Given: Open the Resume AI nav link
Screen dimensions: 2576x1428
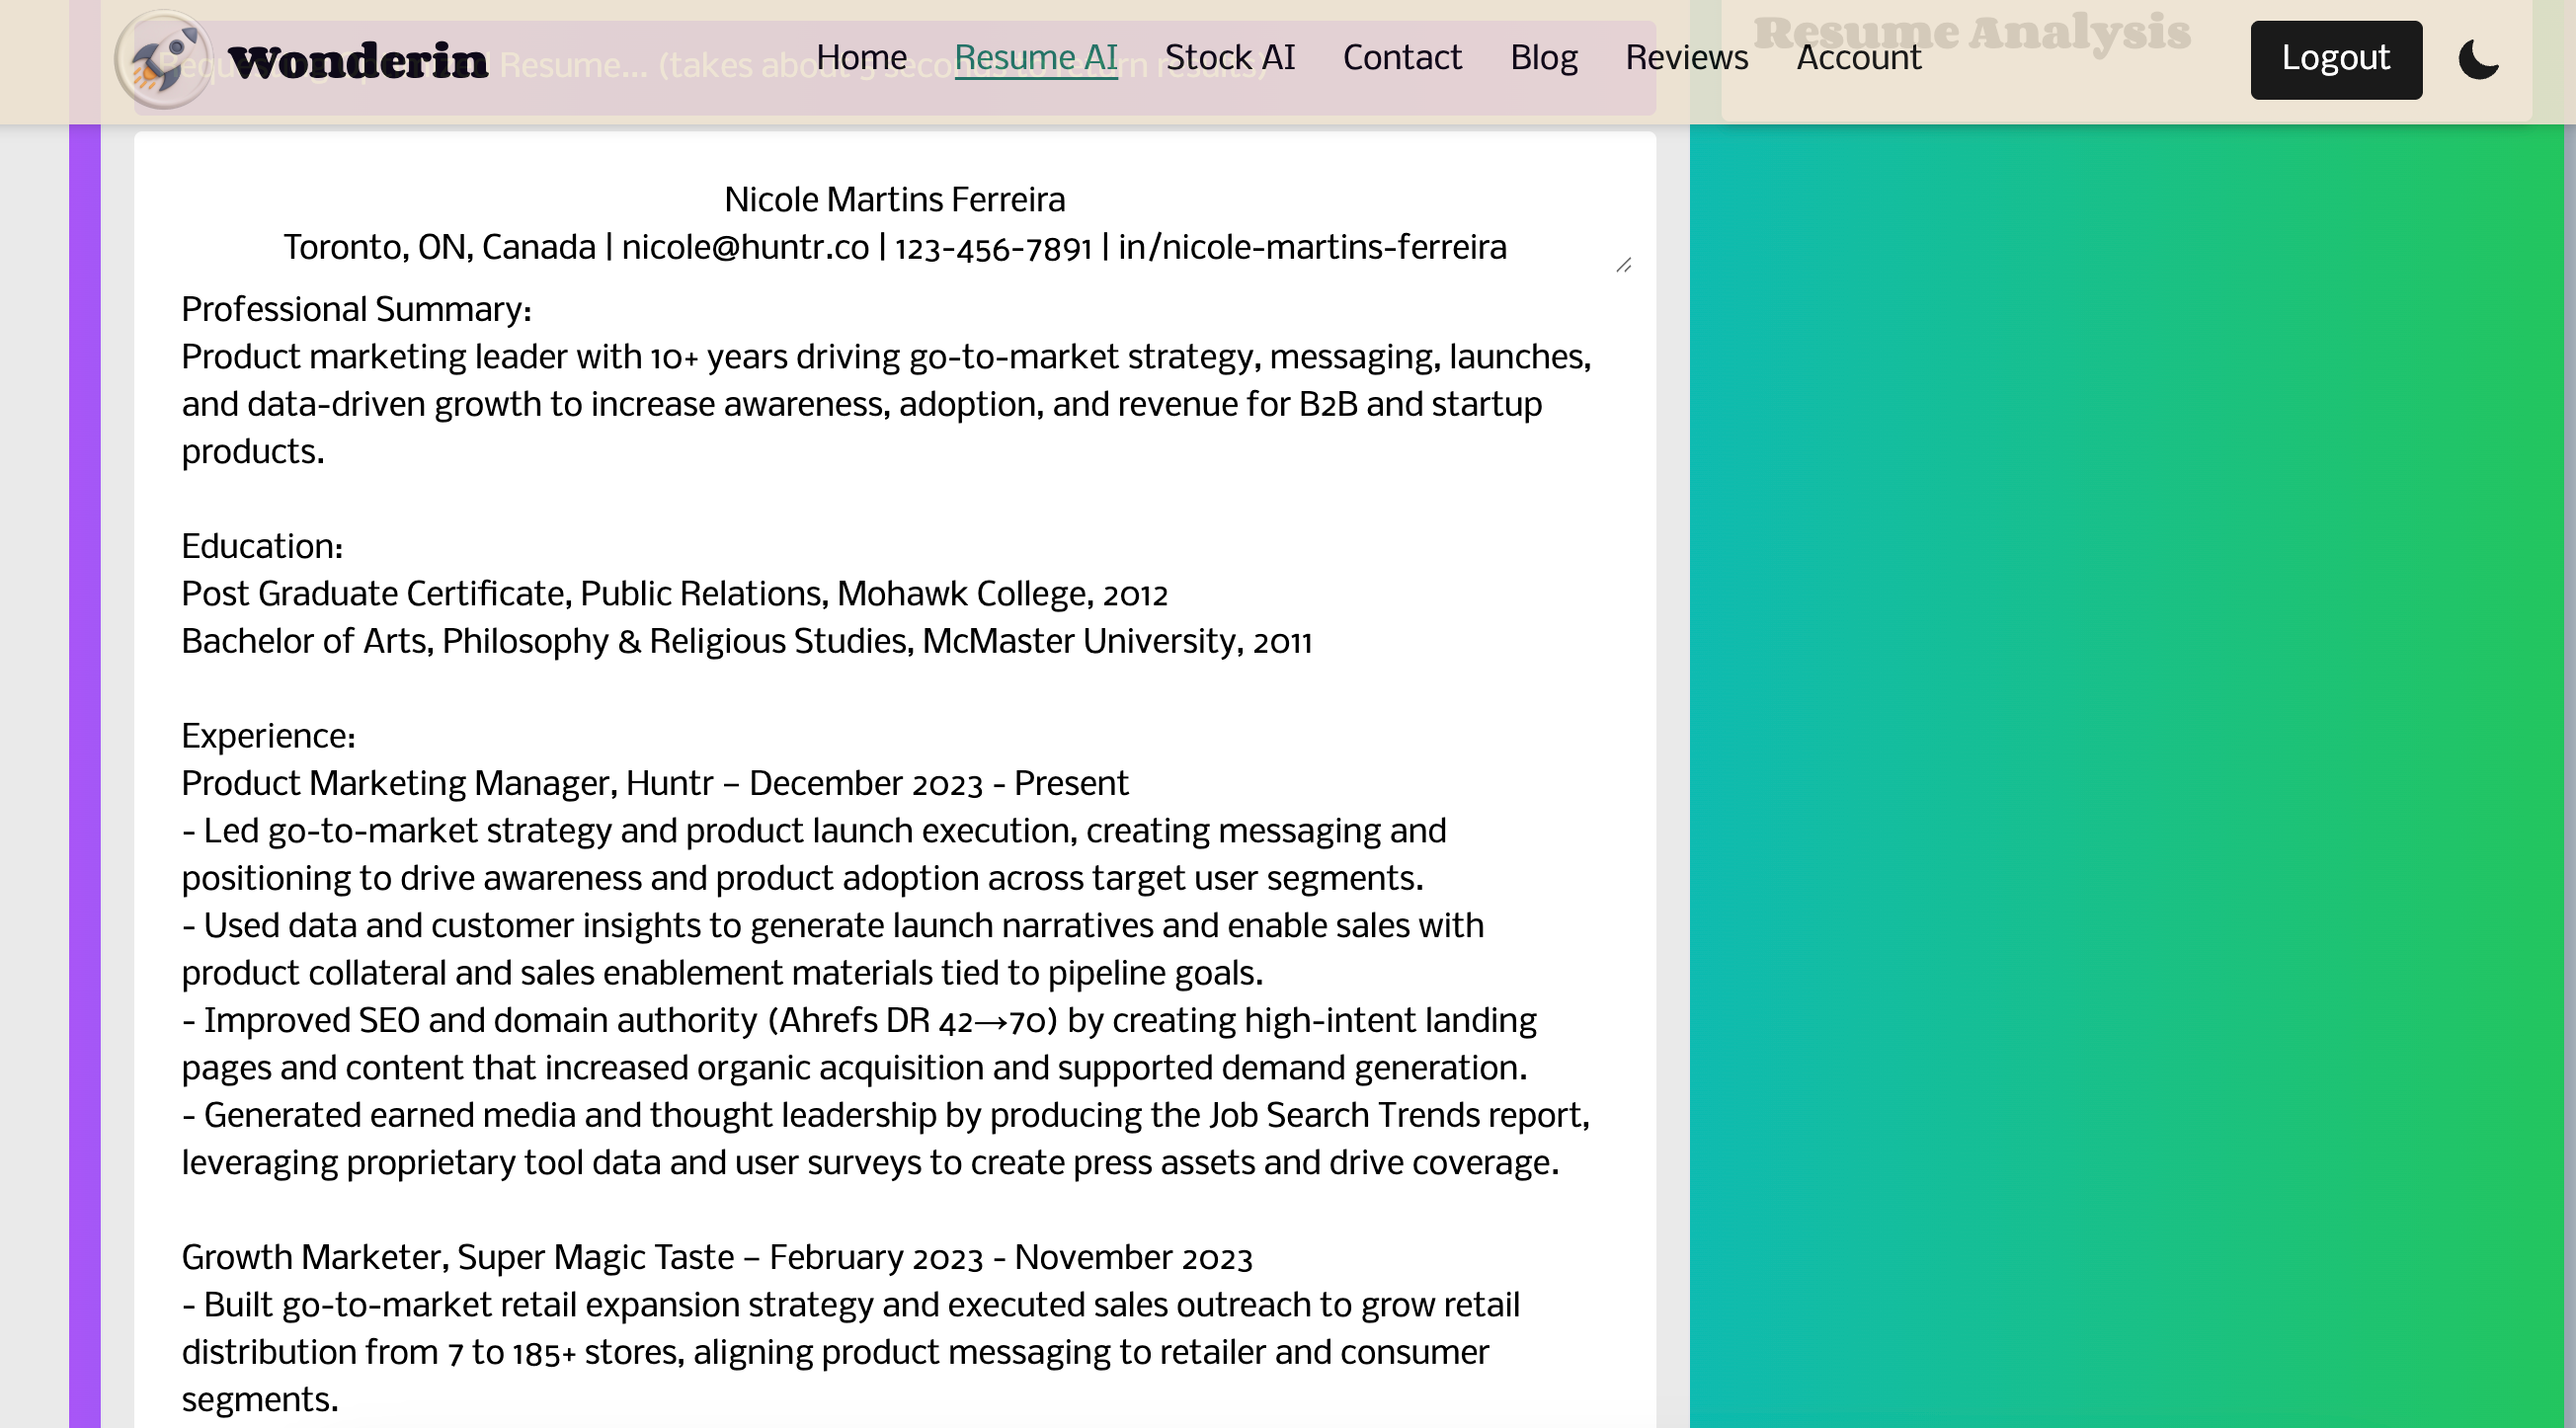Looking at the screenshot, I should (x=1036, y=58).
